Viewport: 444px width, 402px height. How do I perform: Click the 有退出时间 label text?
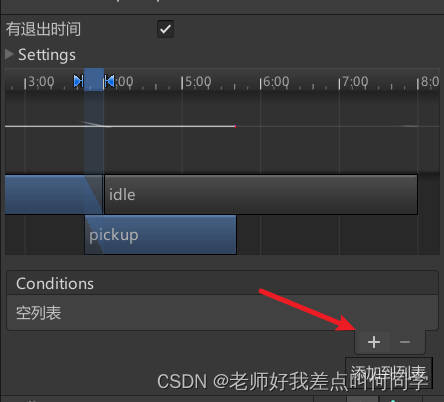tap(43, 29)
